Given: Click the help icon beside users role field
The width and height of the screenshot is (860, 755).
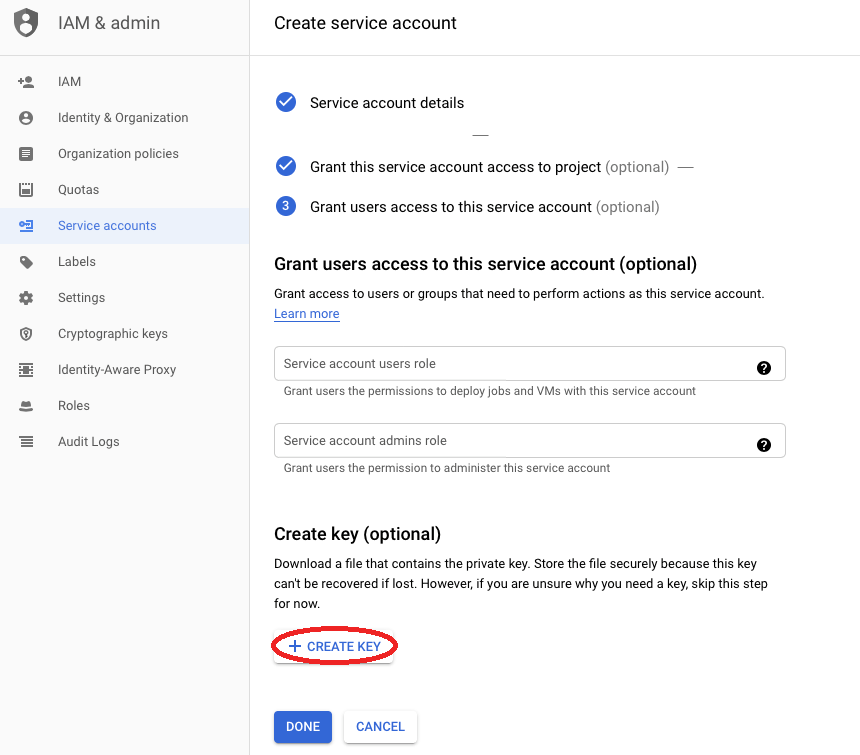Looking at the screenshot, I should [x=764, y=367].
